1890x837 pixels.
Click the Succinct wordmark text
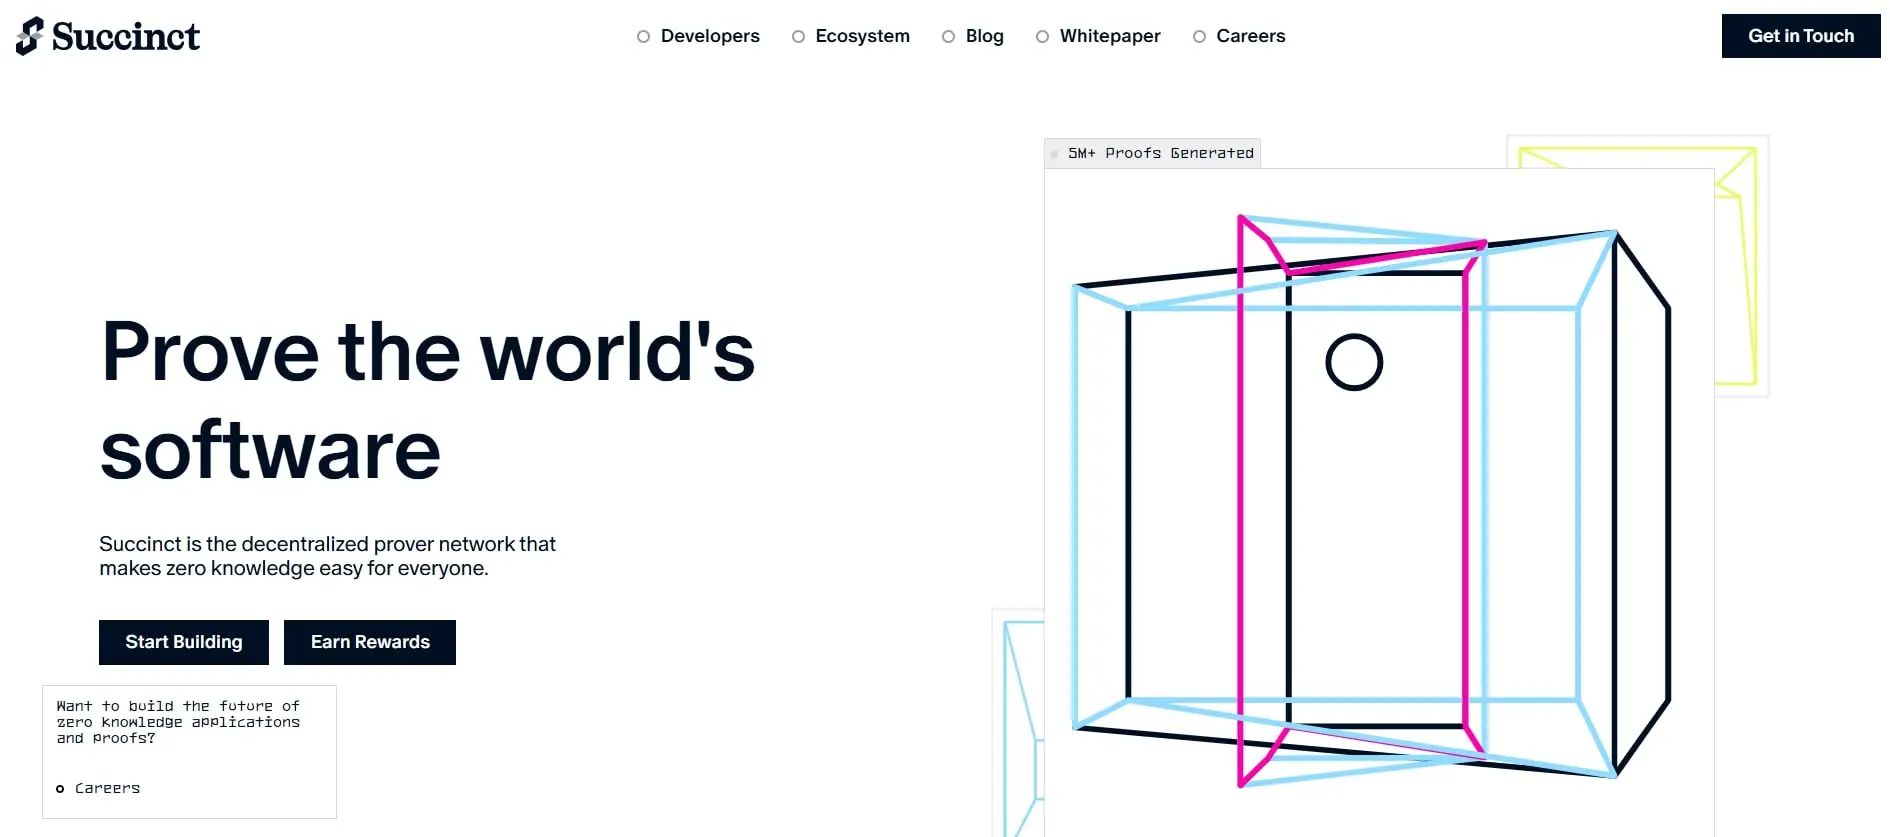[x=126, y=37]
